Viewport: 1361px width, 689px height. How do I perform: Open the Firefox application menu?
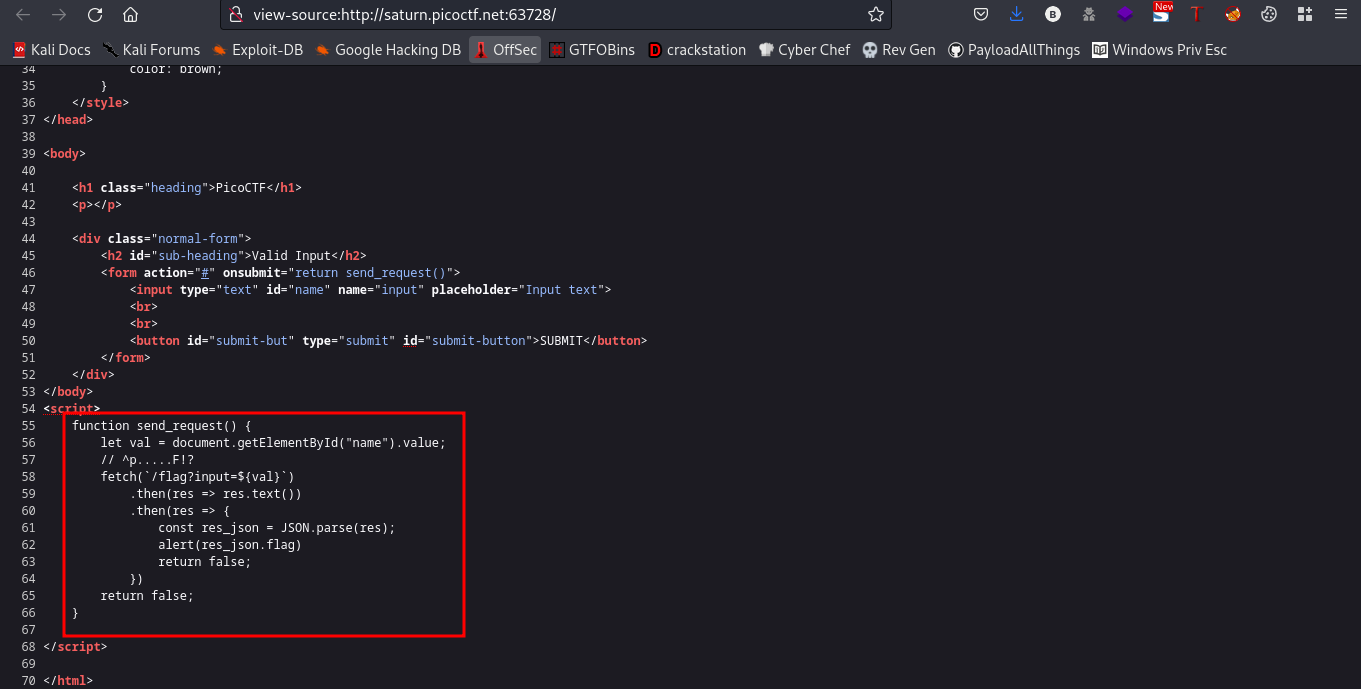pos(1340,14)
